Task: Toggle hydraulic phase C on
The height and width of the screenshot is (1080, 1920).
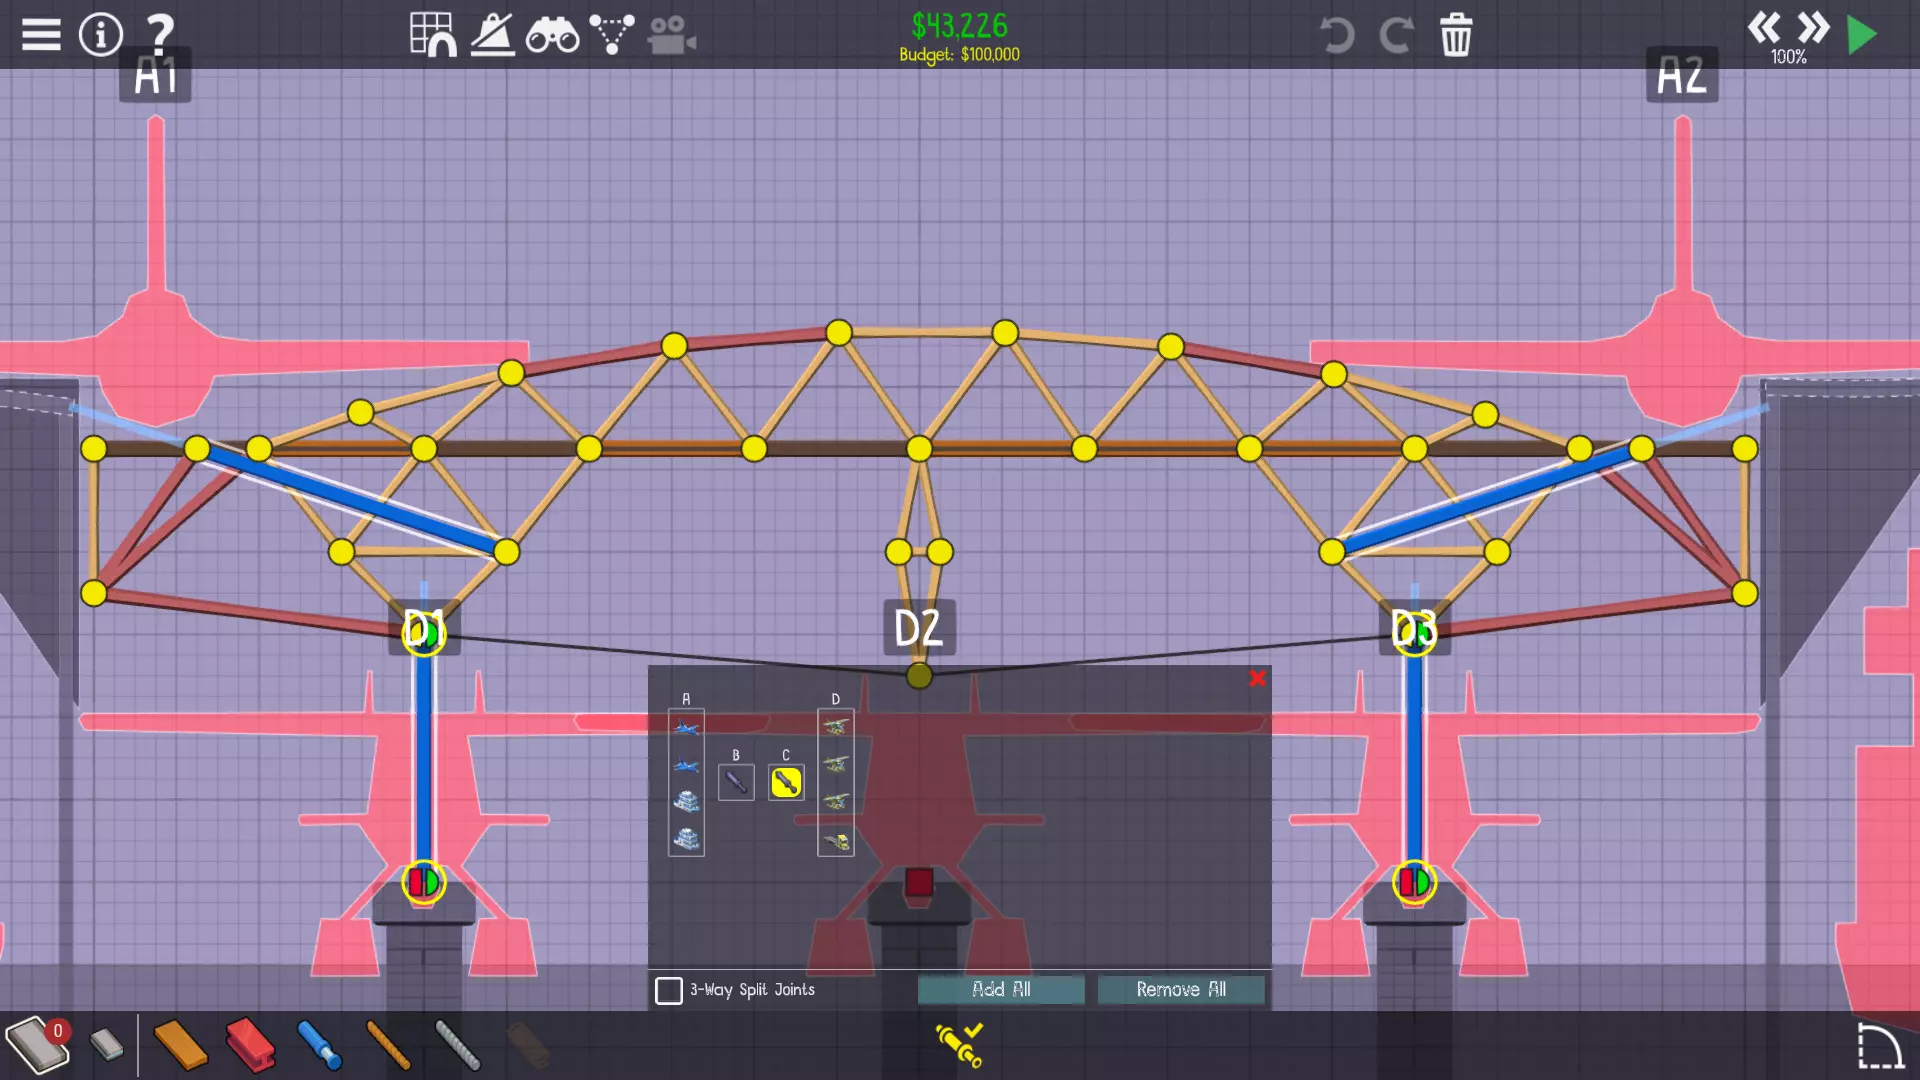Action: [786, 782]
